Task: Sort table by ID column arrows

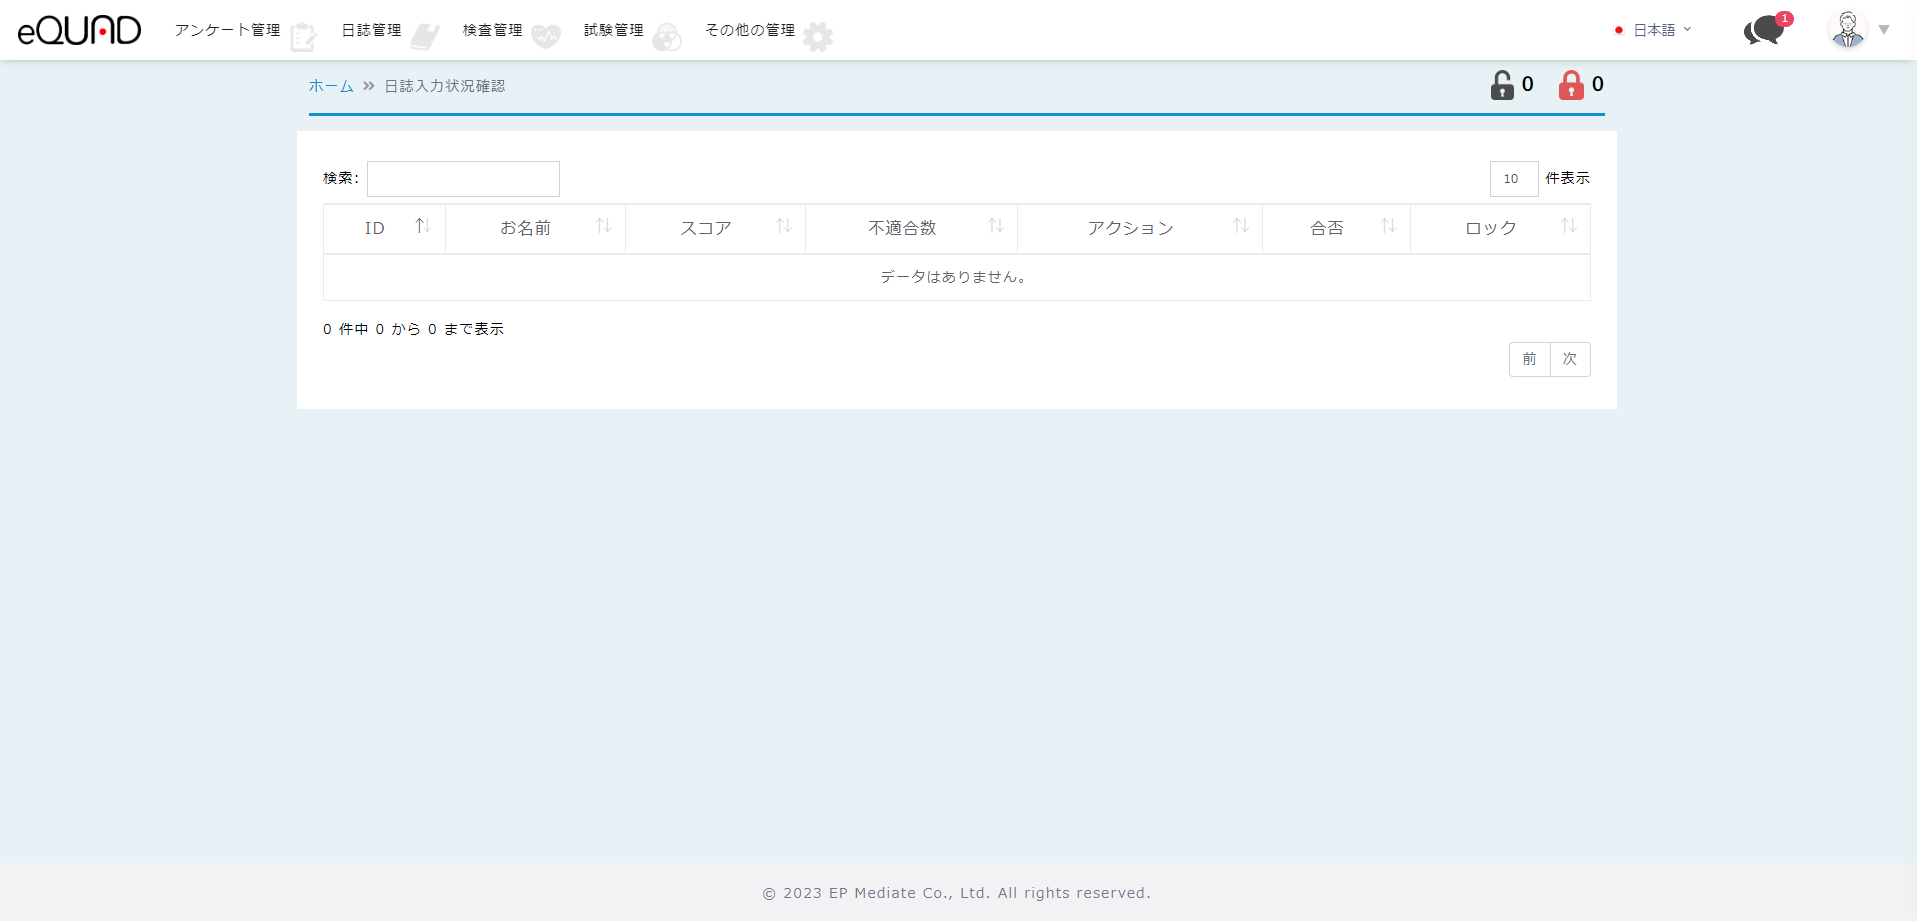Action: pos(423,227)
